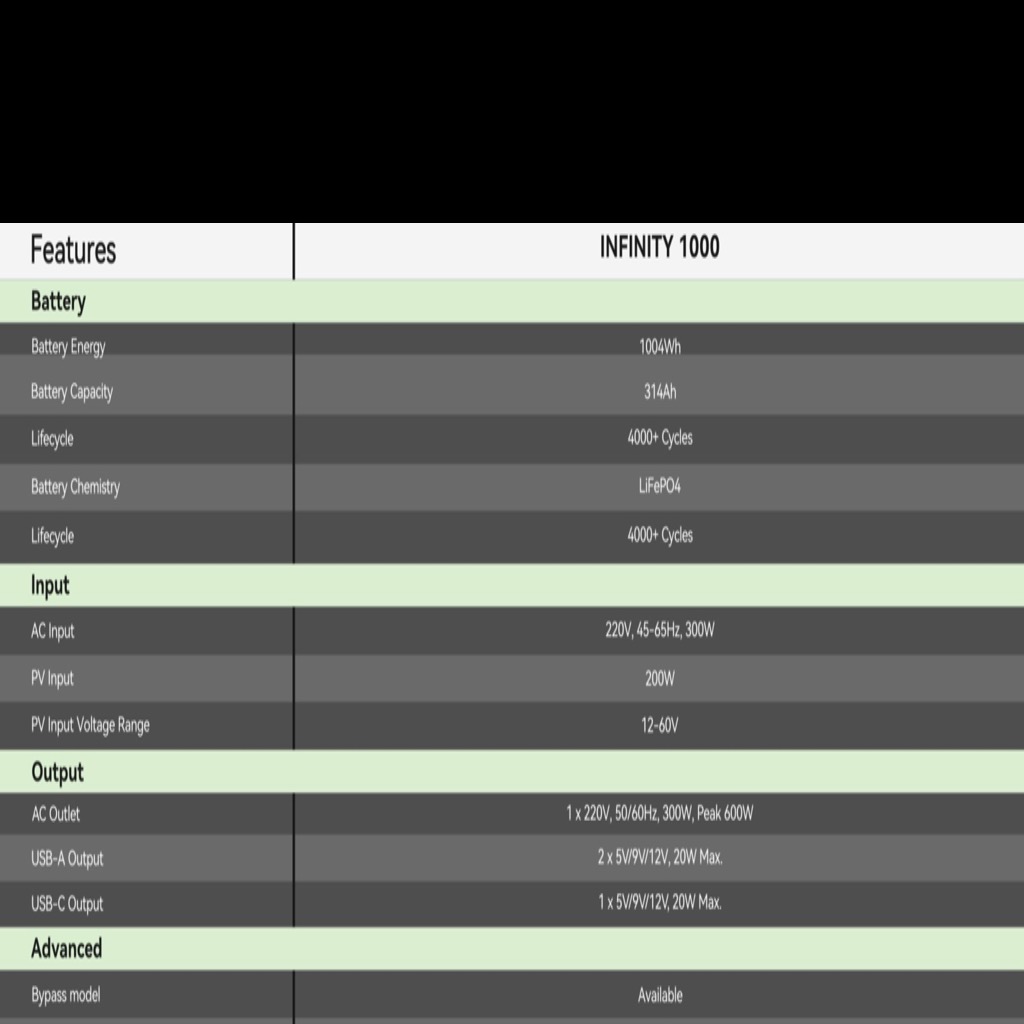Select the Battery Chemistry label
The image size is (1024, 1024).
pyautogui.click(x=75, y=487)
